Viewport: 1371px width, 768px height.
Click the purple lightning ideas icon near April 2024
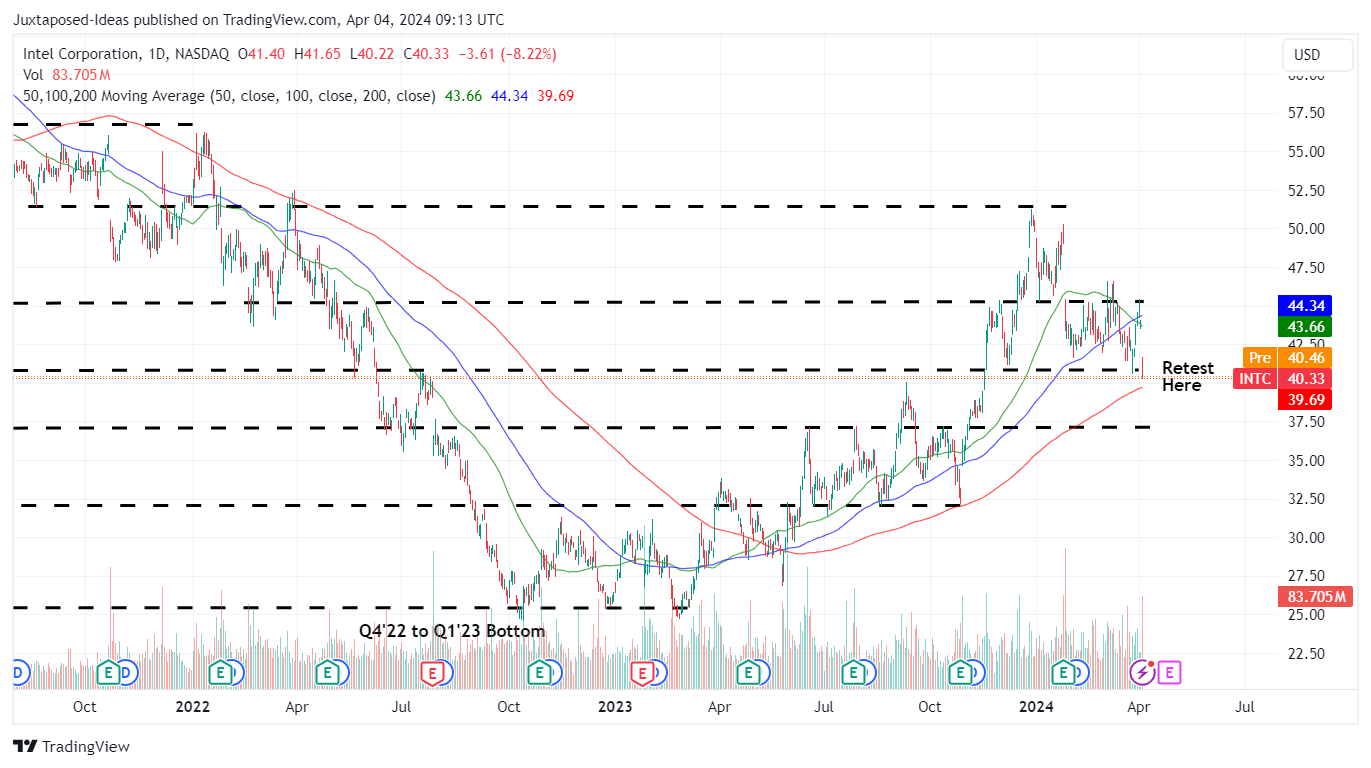(1141, 673)
